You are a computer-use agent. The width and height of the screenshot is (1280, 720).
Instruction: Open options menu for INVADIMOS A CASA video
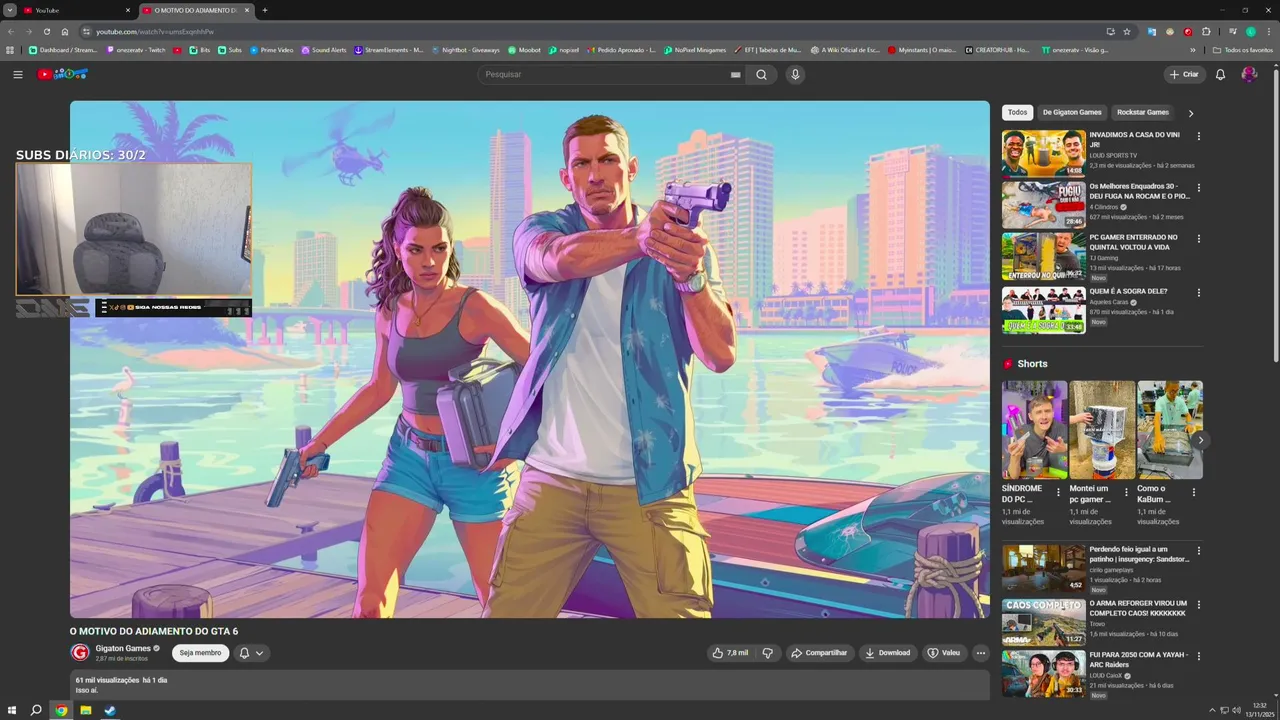tap(1199, 136)
